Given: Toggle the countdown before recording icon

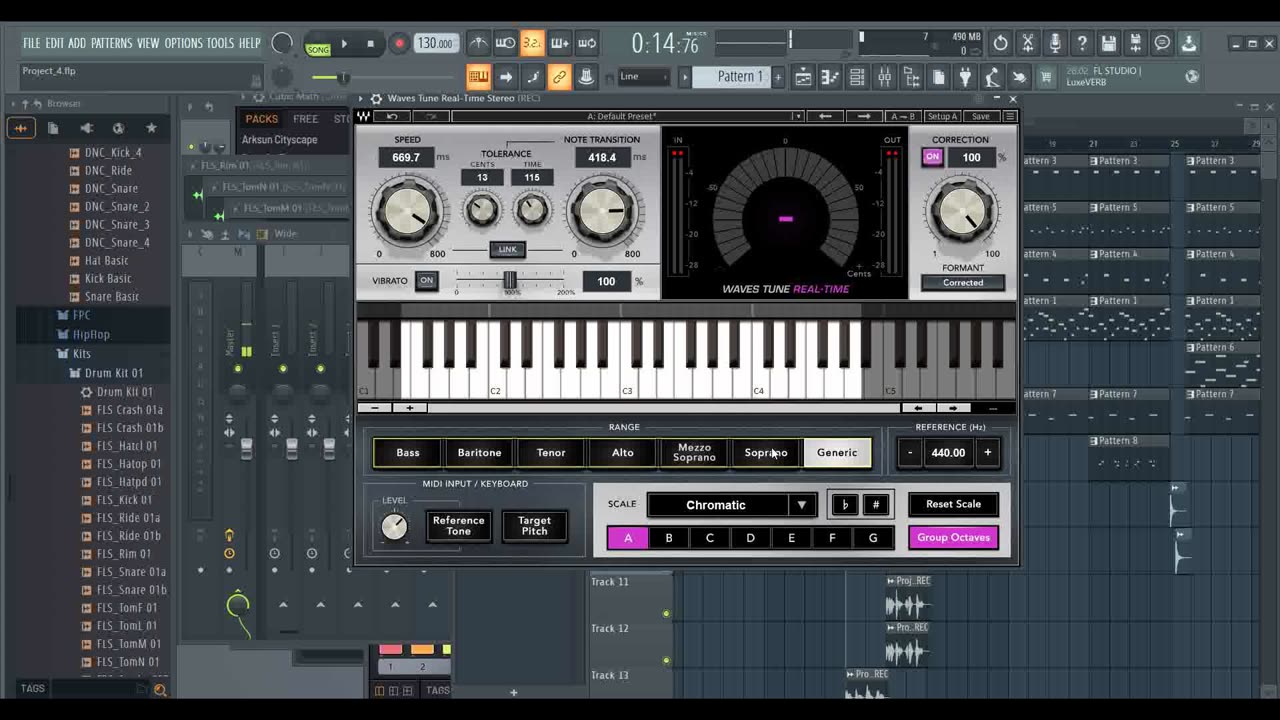Looking at the screenshot, I should pyautogui.click(x=532, y=43).
